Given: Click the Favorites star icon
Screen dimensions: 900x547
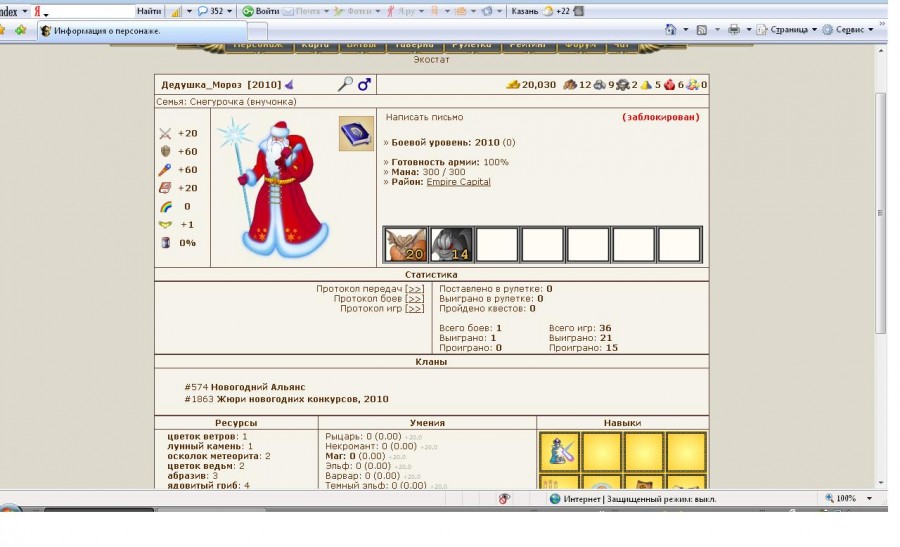Looking at the screenshot, I should click(x=3, y=29).
